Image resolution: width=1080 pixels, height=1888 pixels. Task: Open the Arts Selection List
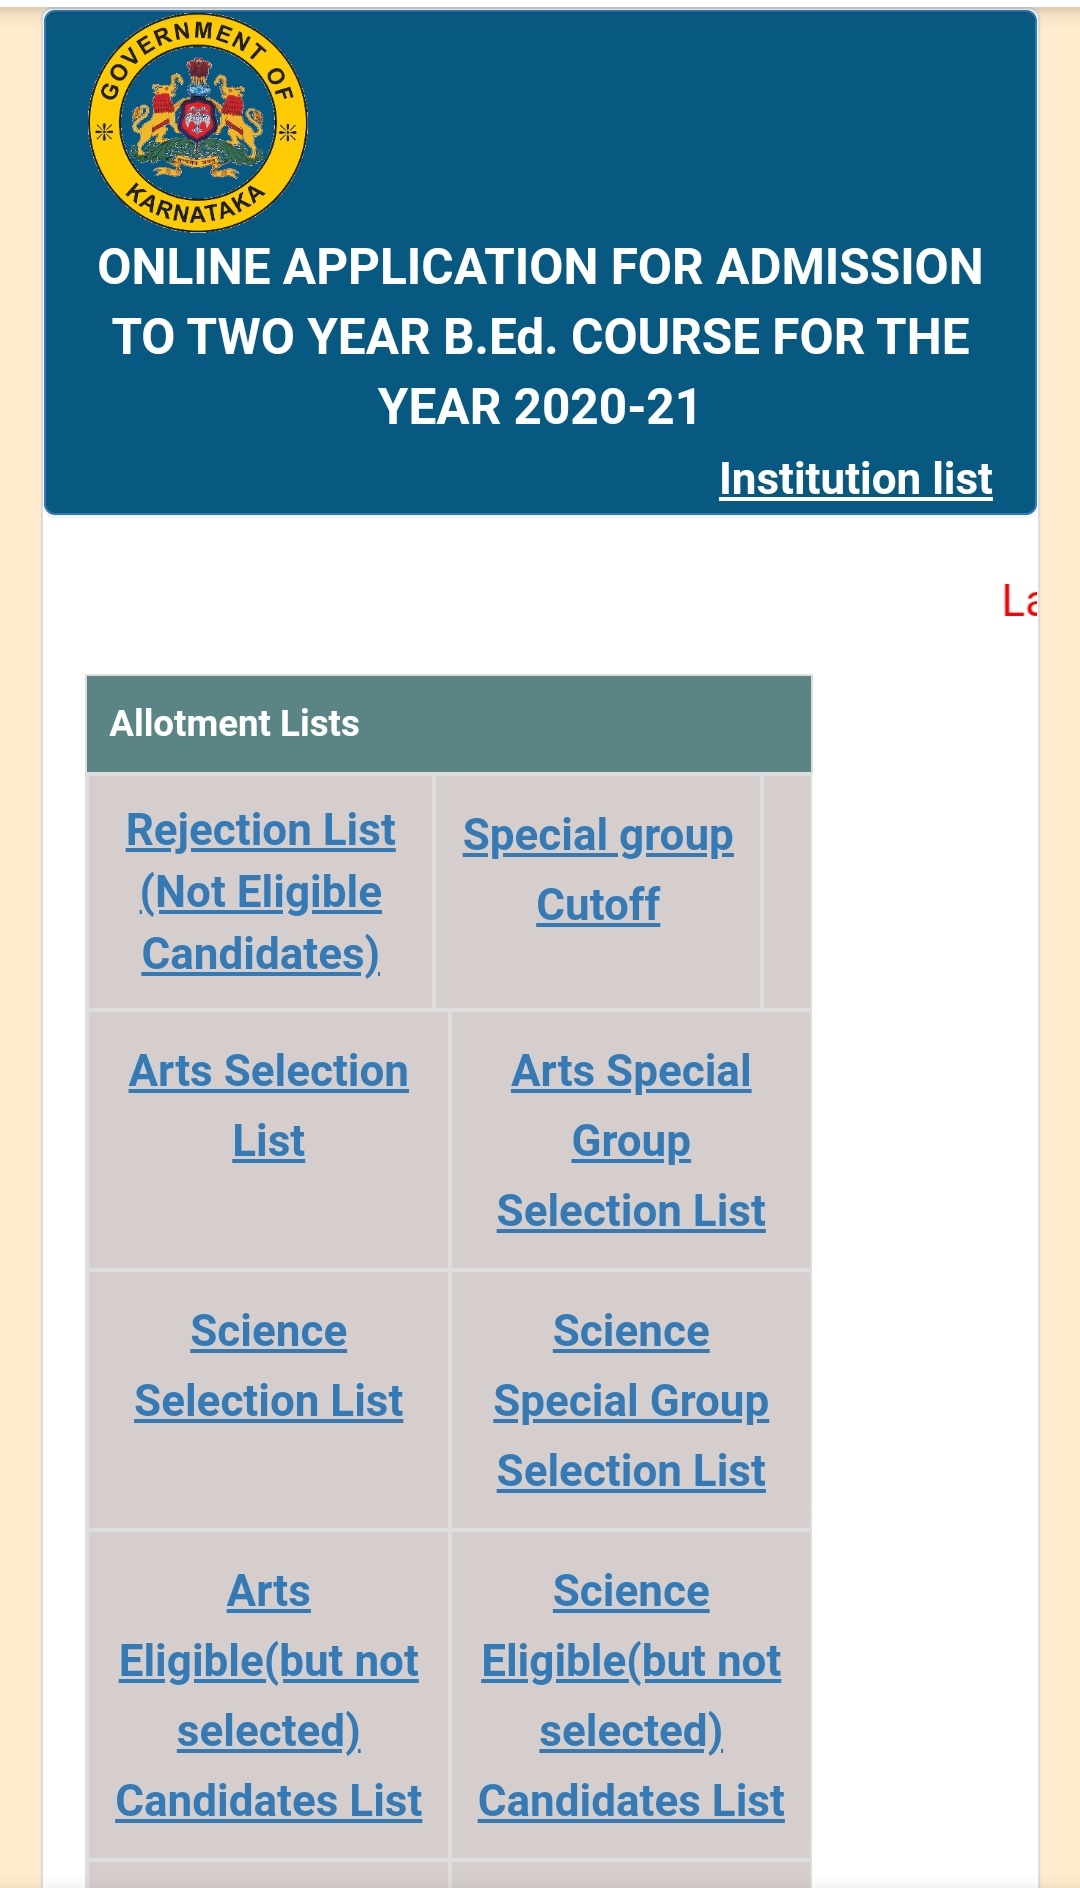[x=266, y=1105]
